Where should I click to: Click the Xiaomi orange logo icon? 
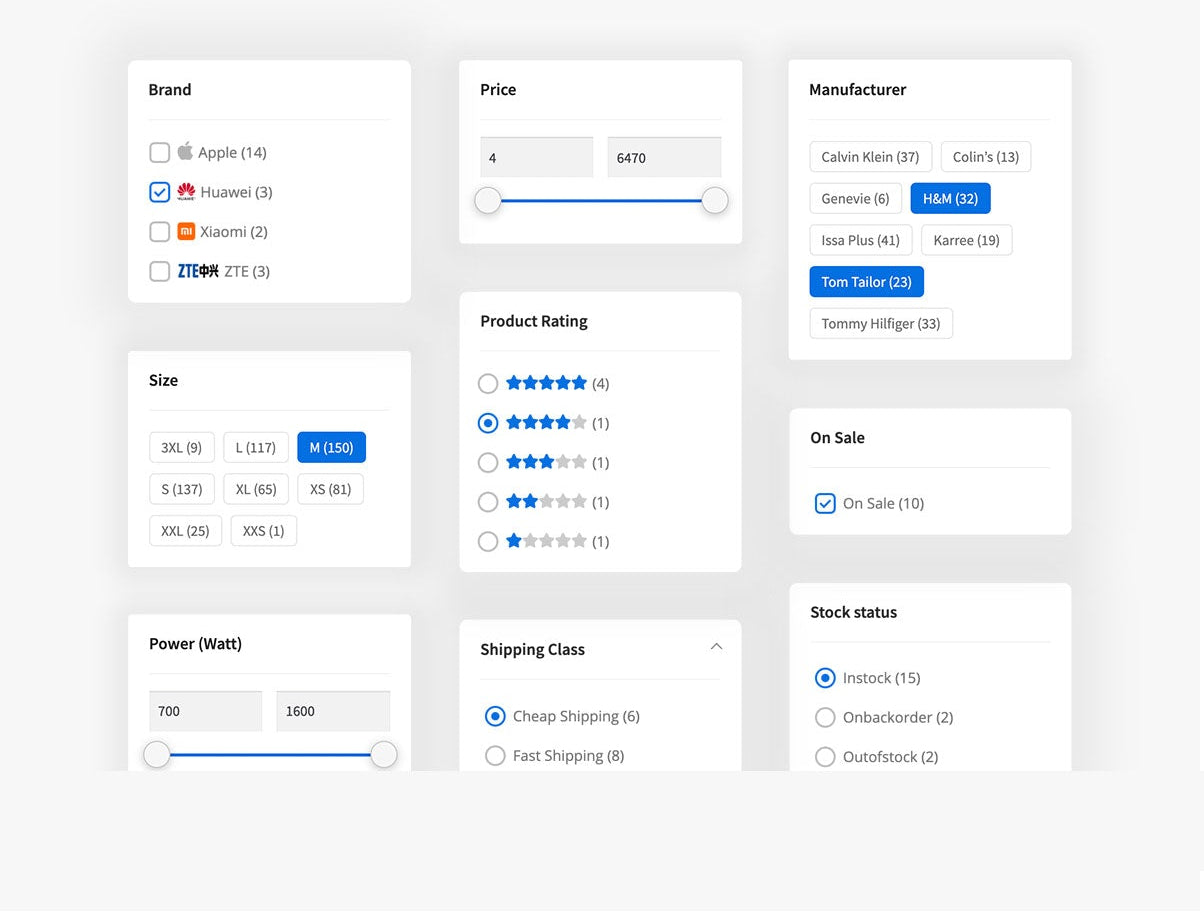tap(186, 231)
